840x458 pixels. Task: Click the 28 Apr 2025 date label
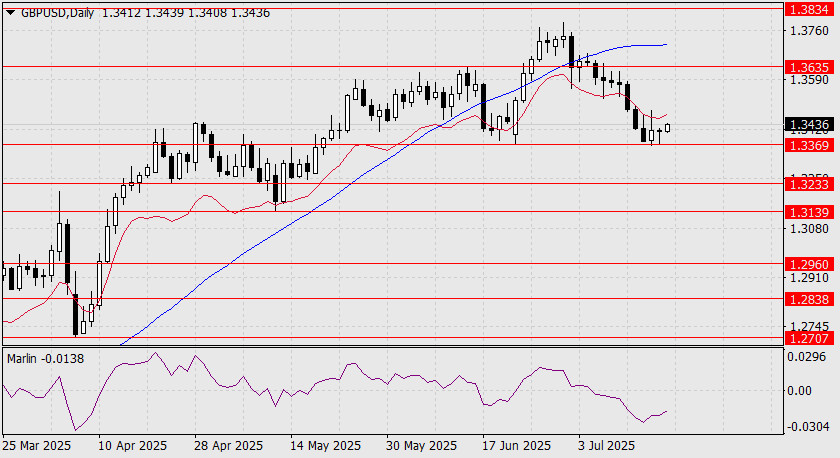point(229,446)
